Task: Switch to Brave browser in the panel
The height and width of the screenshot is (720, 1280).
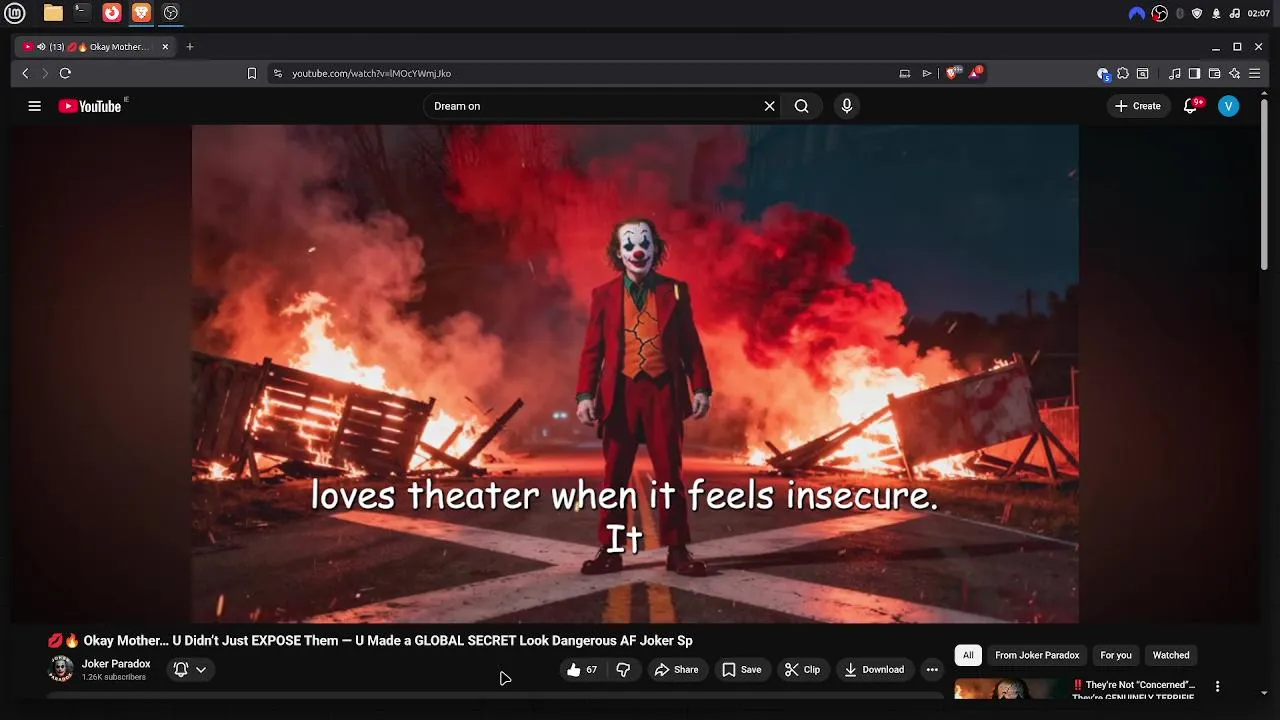Action: [141, 13]
